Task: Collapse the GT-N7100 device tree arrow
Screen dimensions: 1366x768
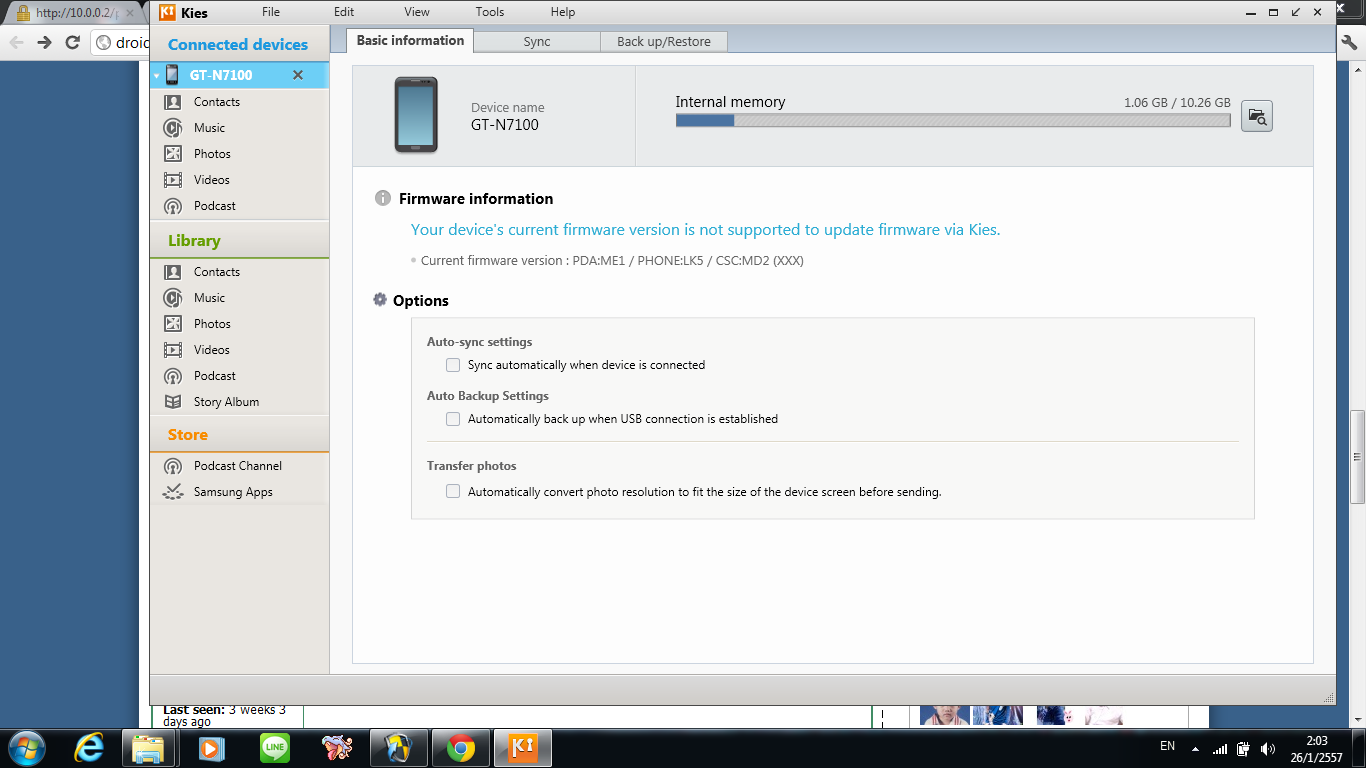Action: tap(157, 75)
